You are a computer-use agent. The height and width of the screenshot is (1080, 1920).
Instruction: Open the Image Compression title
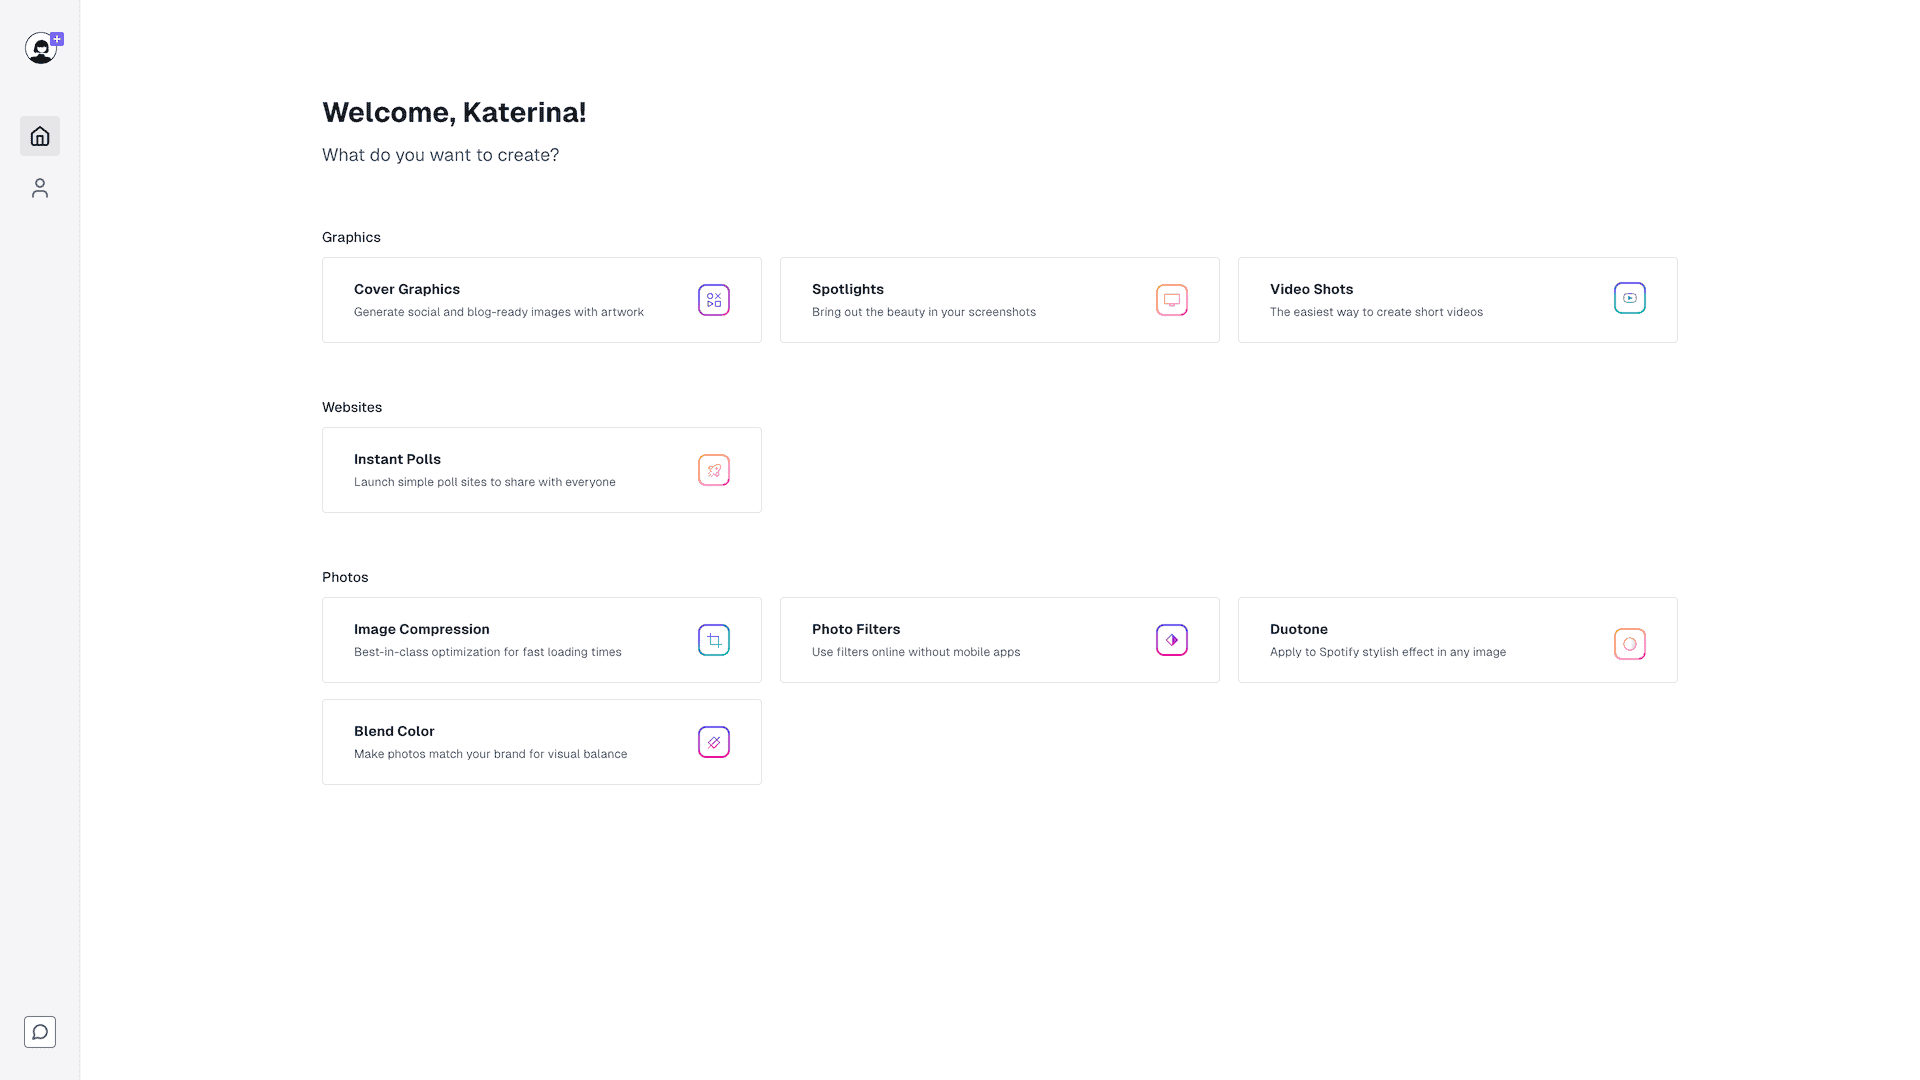point(422,629)
